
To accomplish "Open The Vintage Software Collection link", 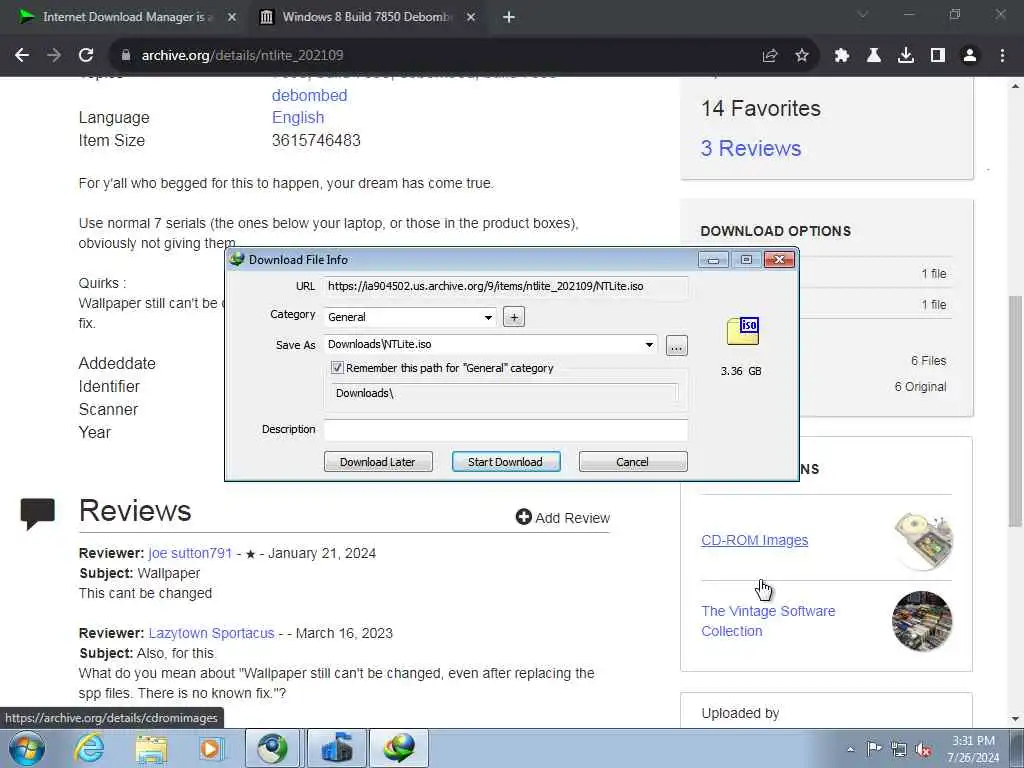I will (768, 621).
